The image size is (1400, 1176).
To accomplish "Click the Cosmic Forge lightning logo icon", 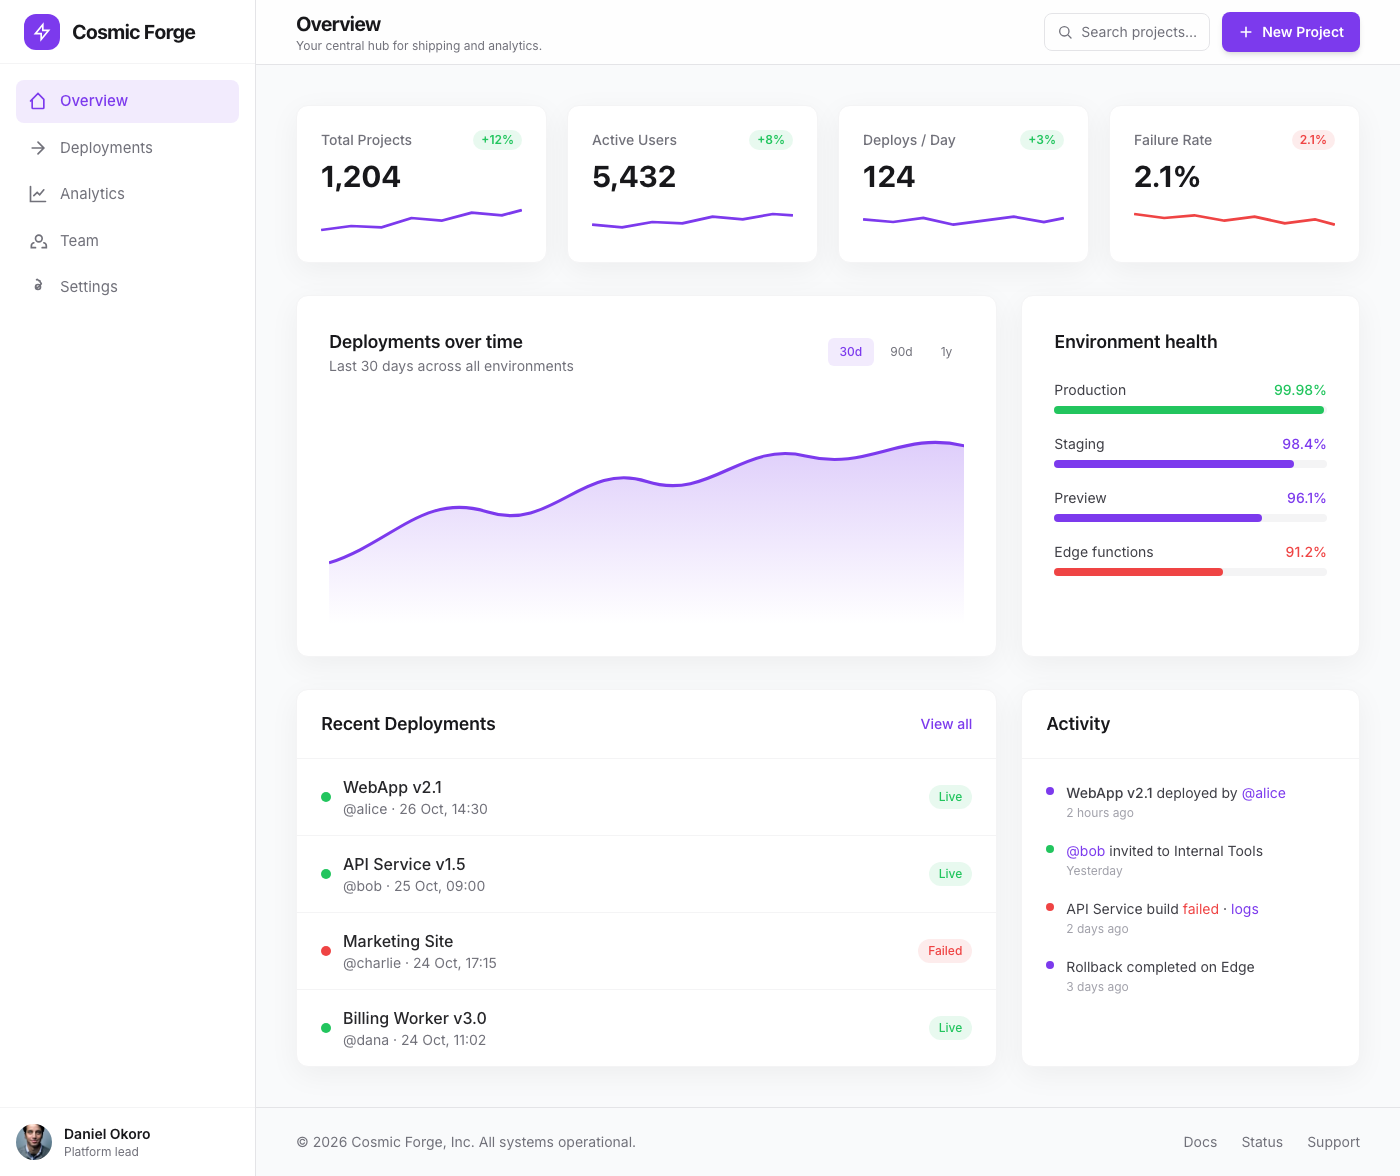I will [x=42, y=32].
